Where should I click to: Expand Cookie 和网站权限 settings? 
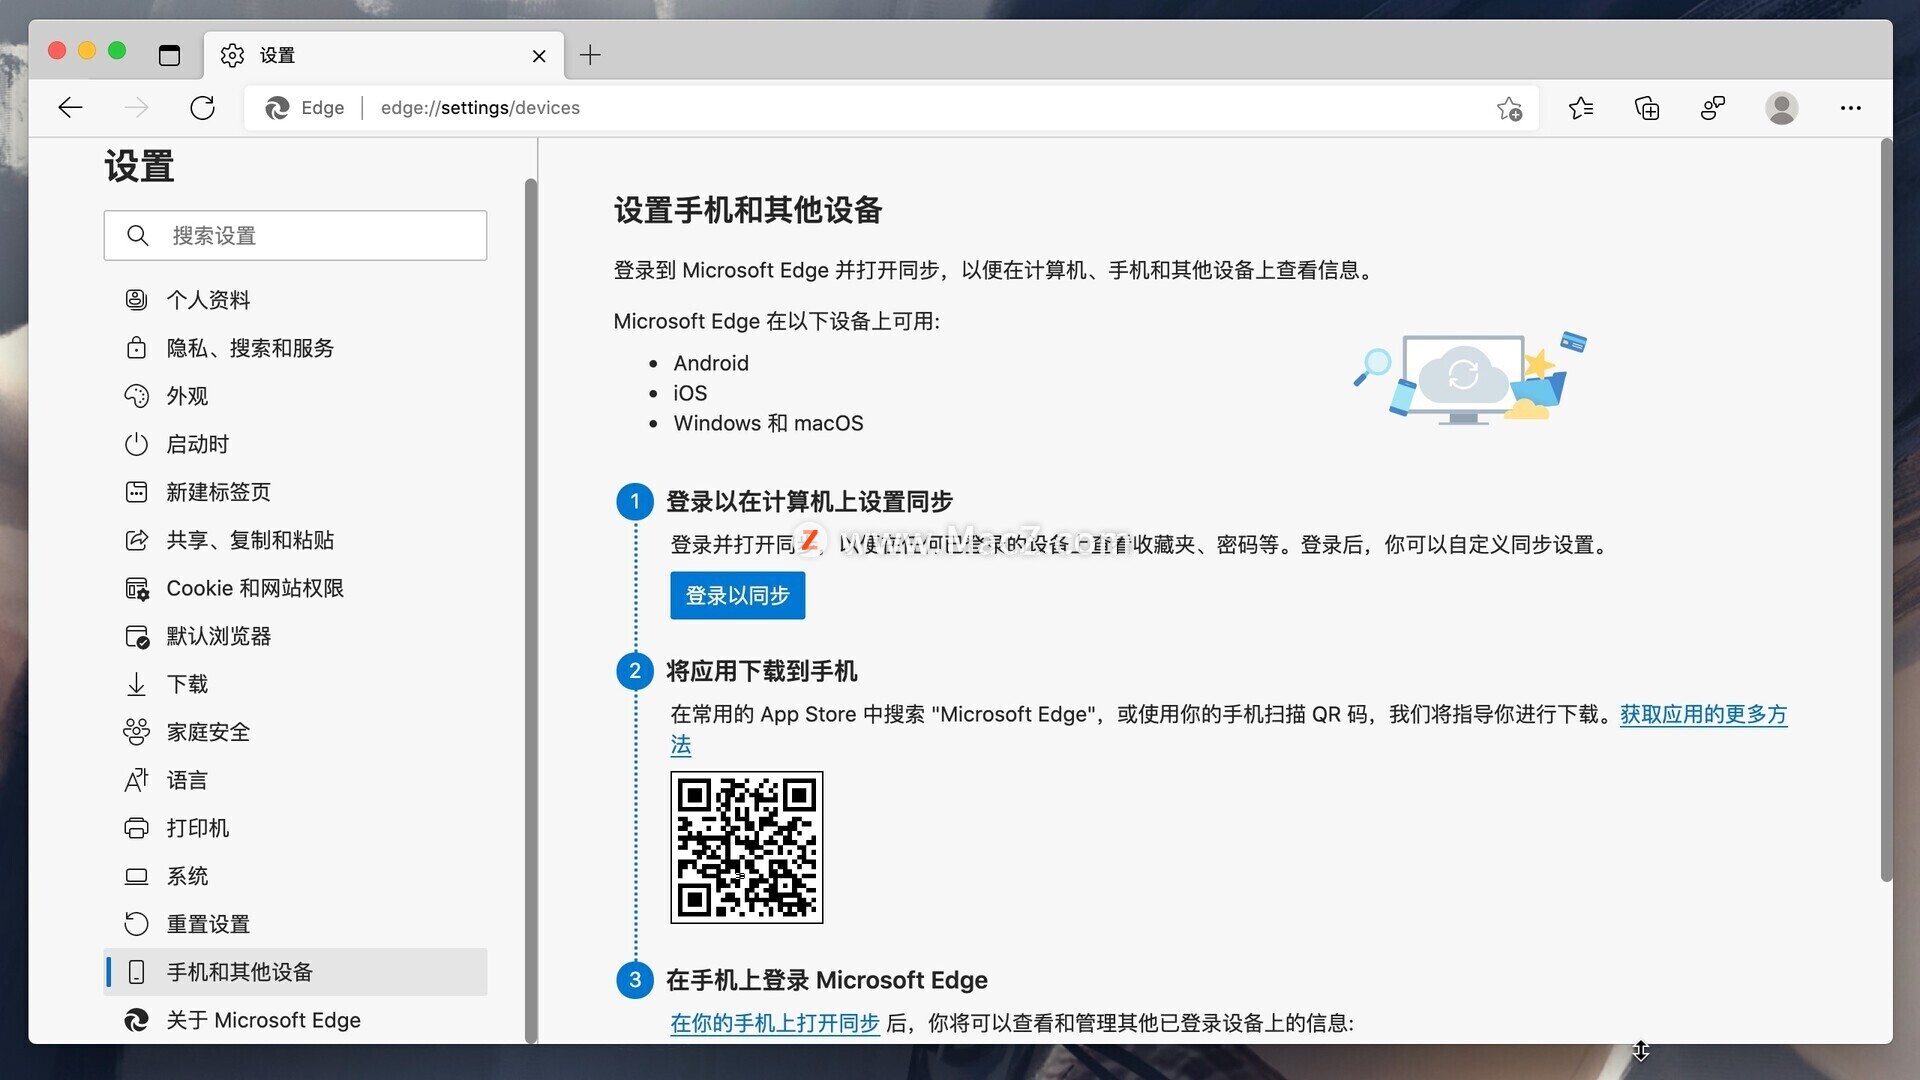(x=255, y=588)
